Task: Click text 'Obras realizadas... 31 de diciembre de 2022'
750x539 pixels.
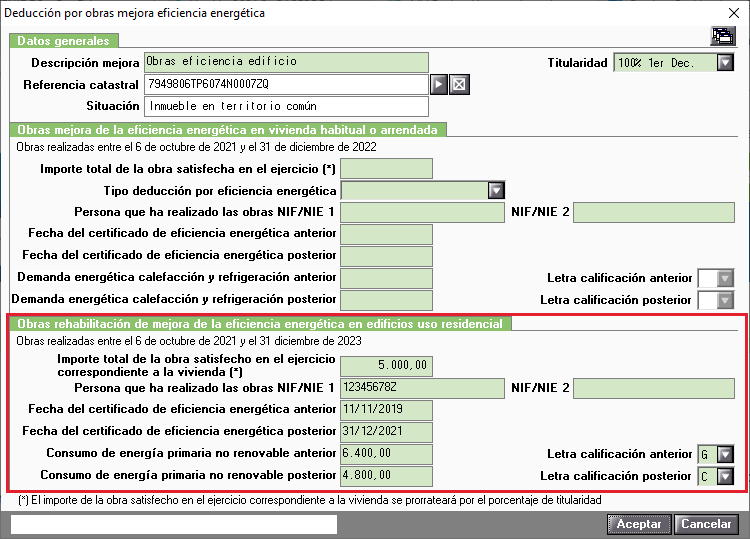Action: click(197, 147)
